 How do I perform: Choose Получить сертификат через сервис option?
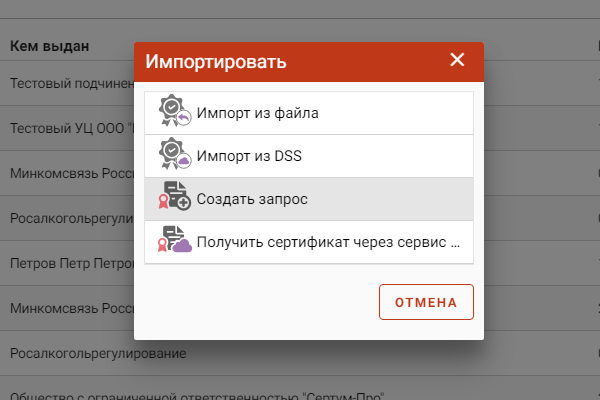[x=309, y=242]
